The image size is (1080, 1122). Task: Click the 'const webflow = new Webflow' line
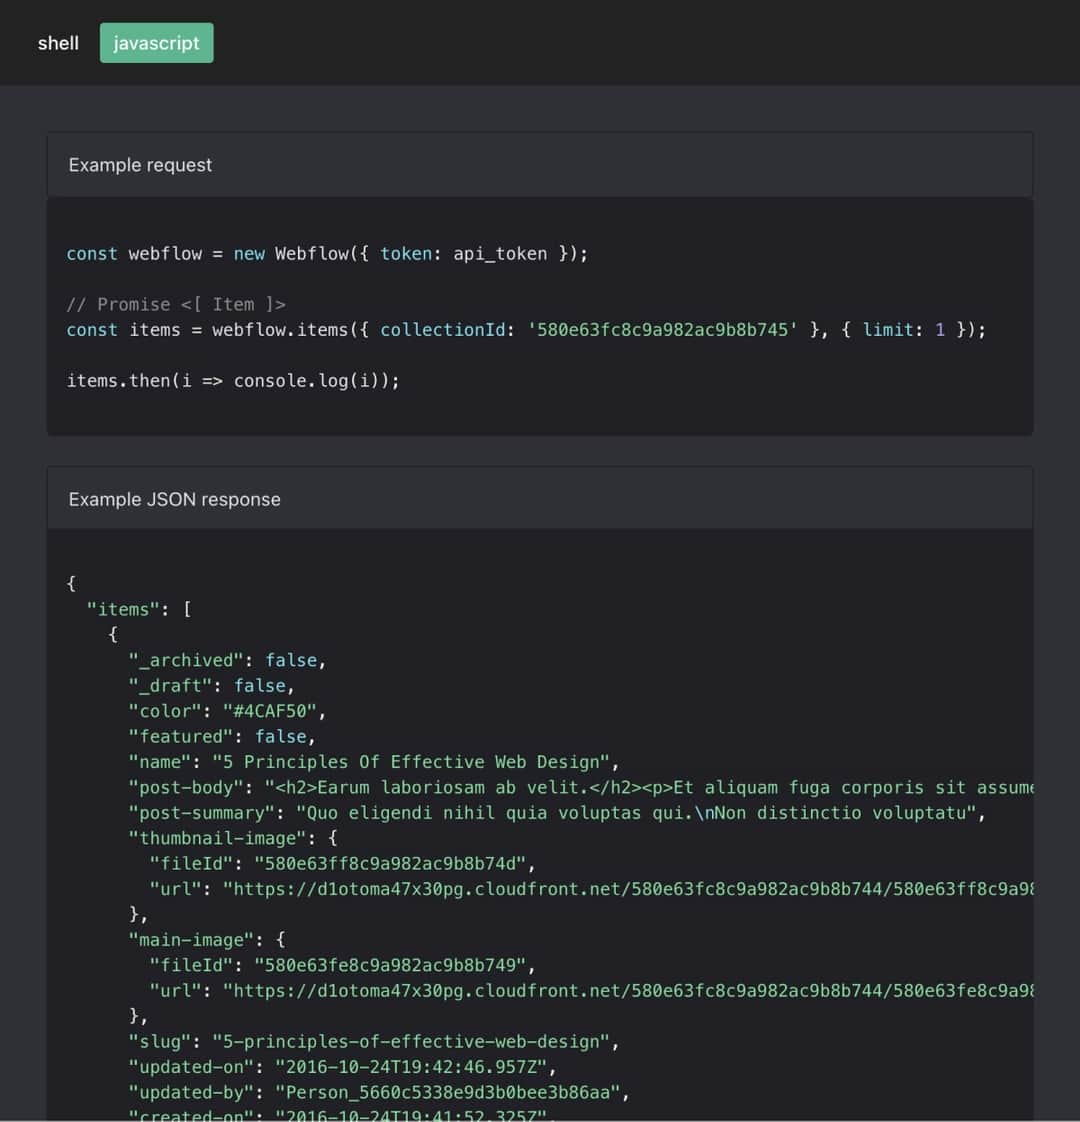[327, 253]
